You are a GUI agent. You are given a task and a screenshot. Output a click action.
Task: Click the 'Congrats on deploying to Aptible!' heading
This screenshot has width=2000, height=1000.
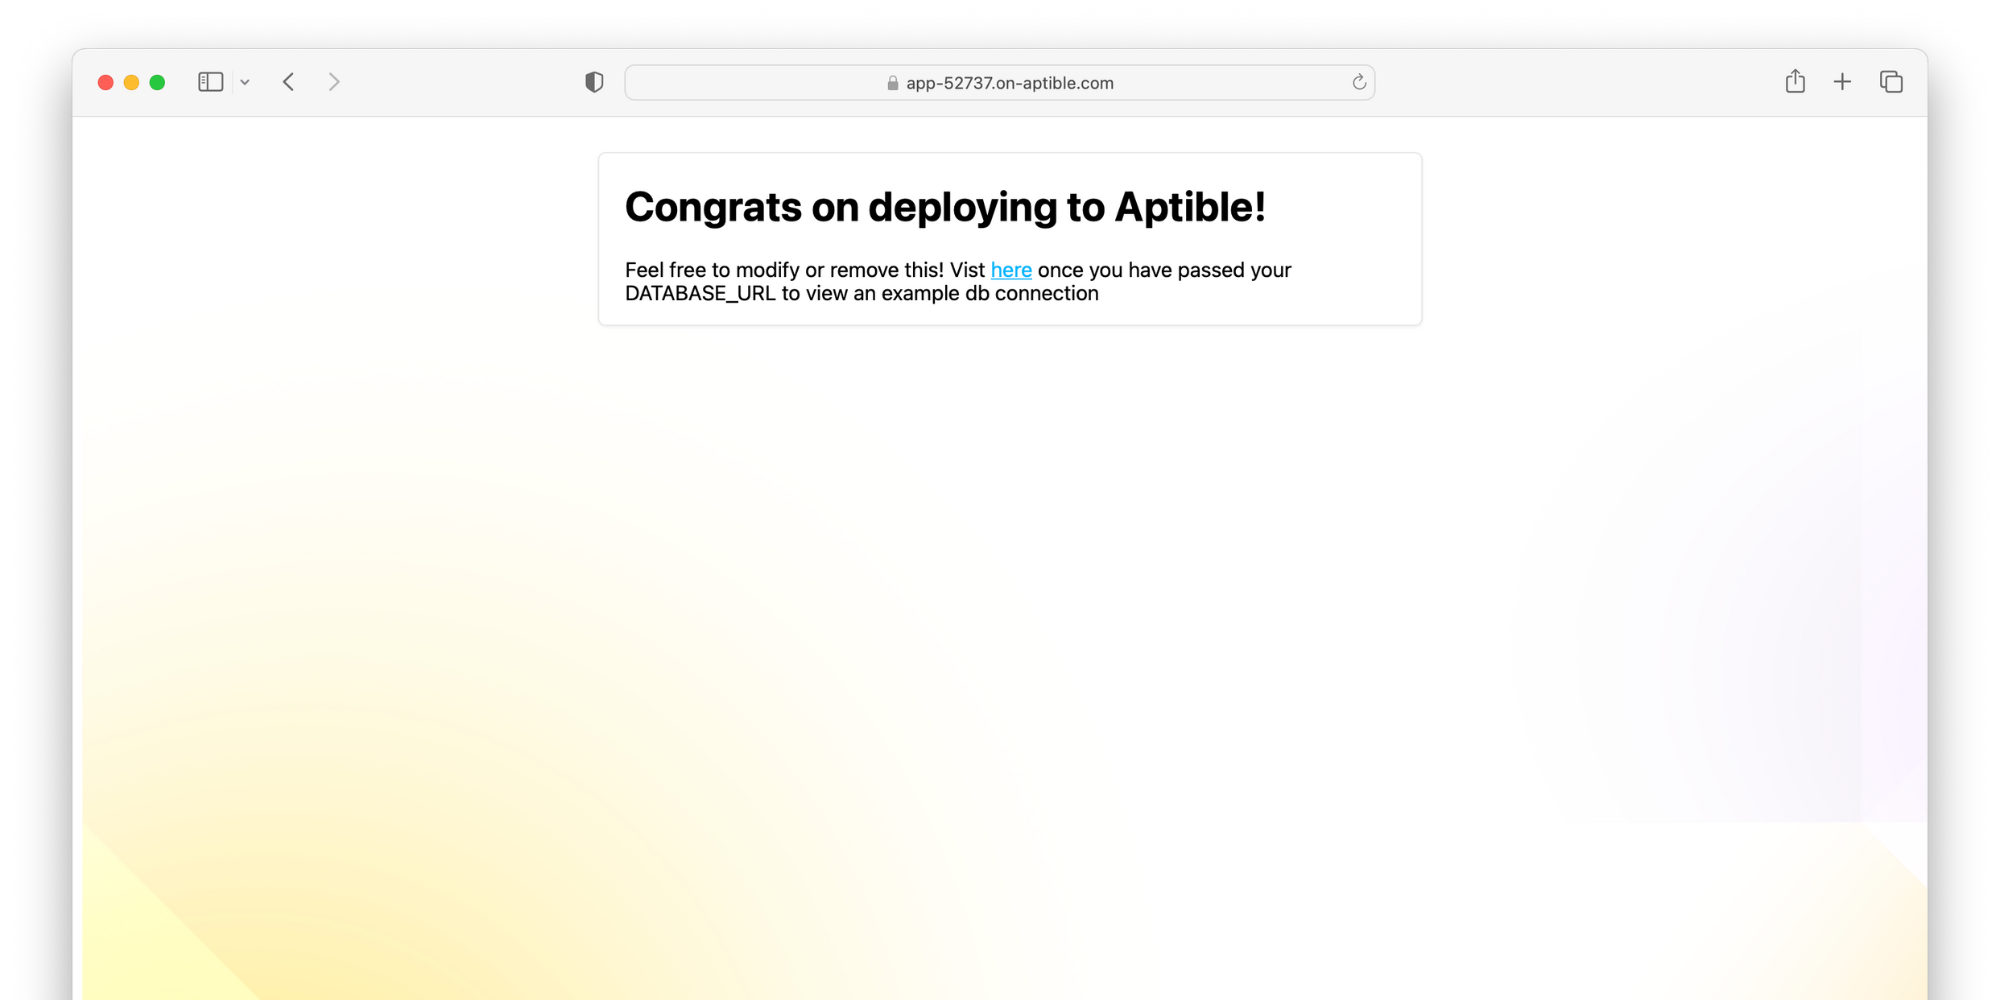945,207
